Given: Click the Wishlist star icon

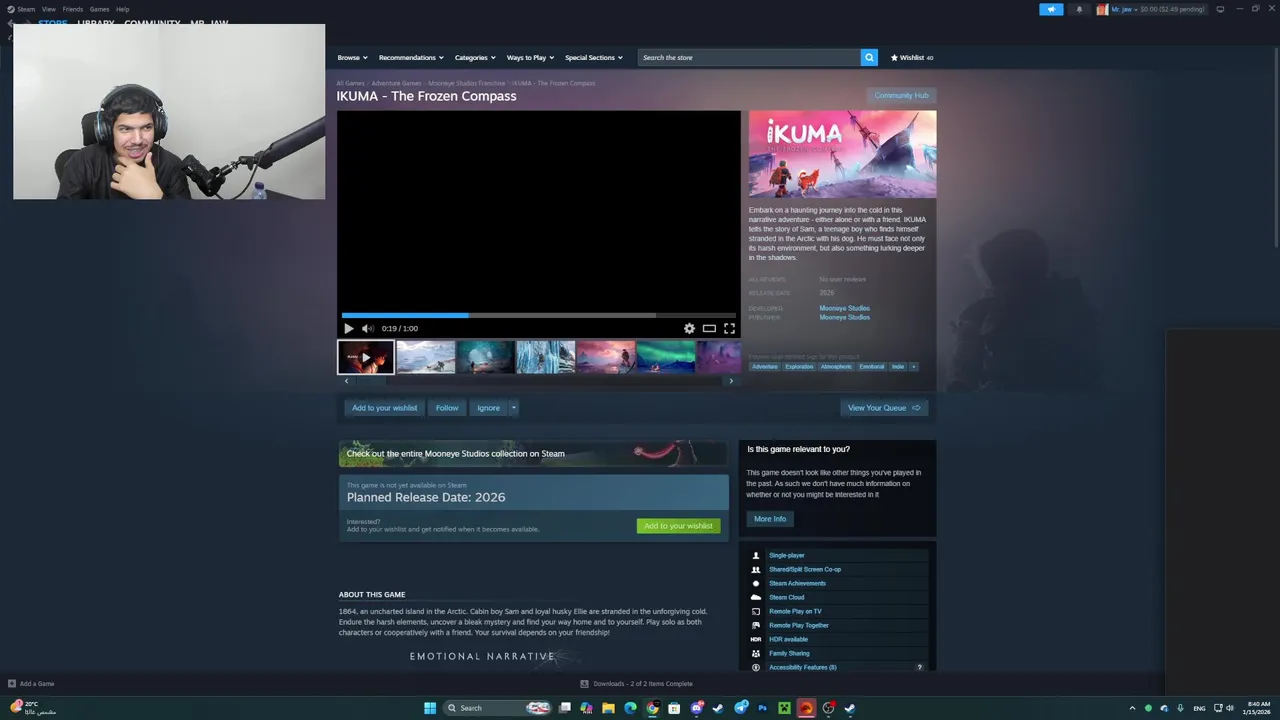Looking at the screenshot, I should [x=895, y=57].
